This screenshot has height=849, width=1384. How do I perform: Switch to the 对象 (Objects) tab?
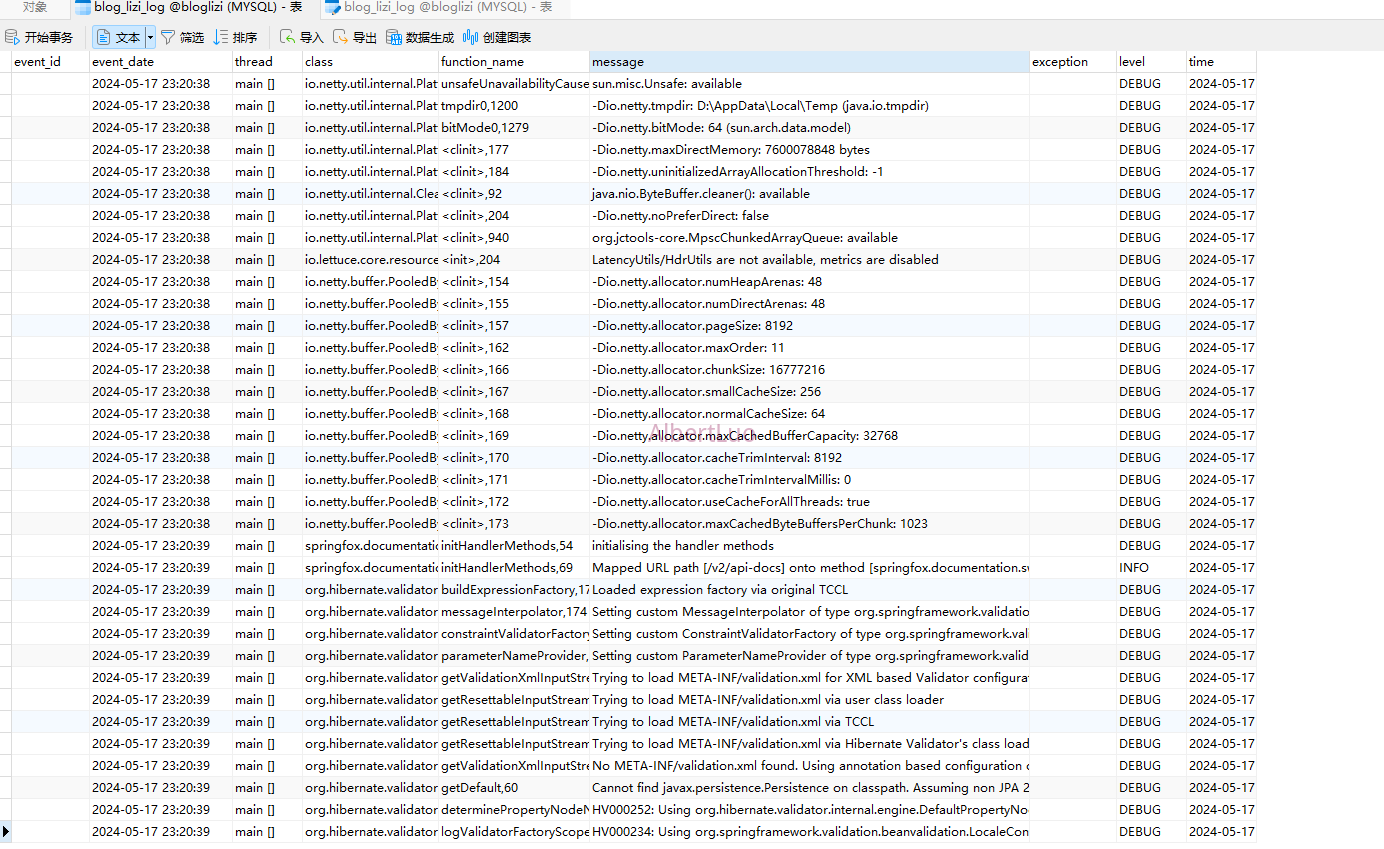[33, 7]
